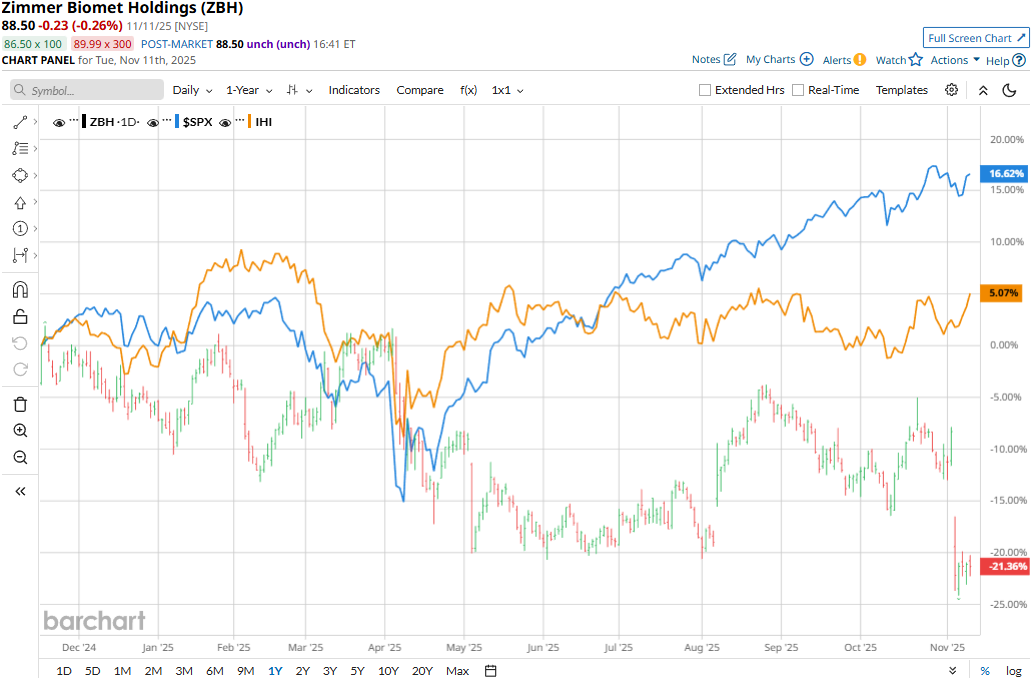
Task: Delete drawings with the trash icon
Action: (20, 404)
